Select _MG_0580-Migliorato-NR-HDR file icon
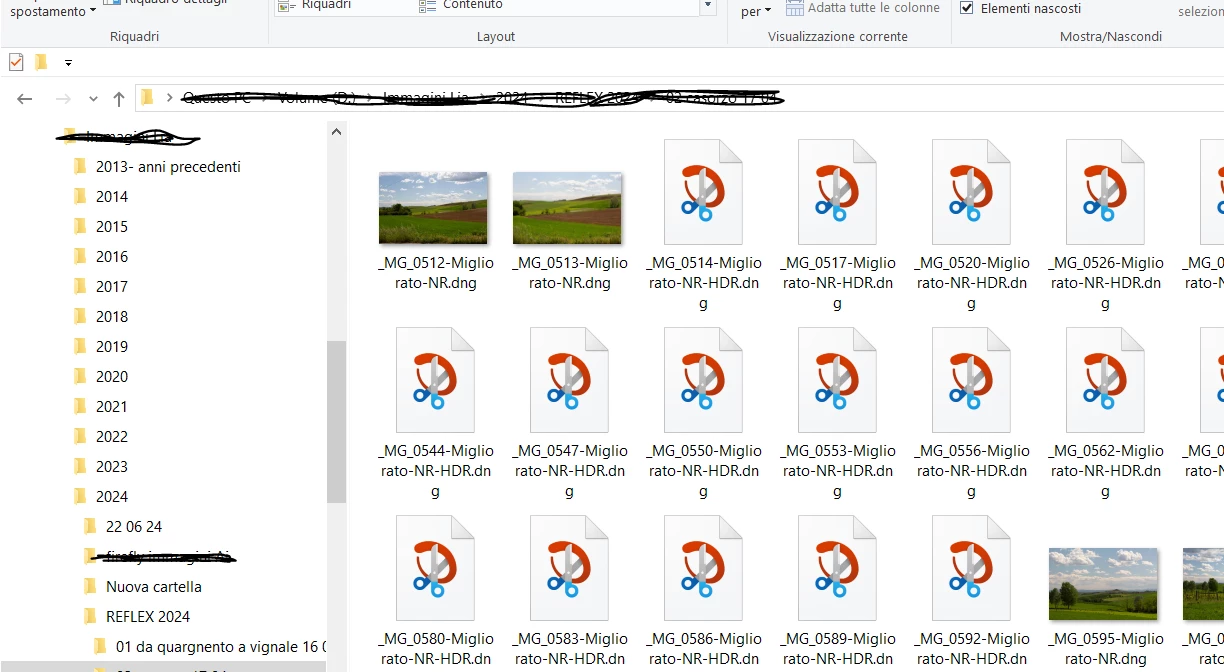Screen dimensions: 1224x672 [x=435, y=568]
